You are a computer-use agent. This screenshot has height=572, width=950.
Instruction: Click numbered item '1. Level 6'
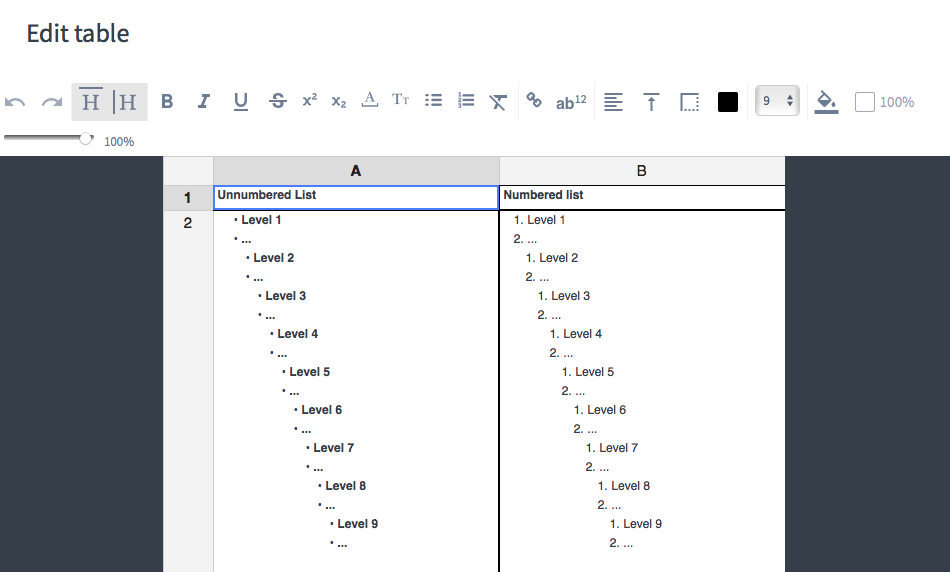(x=600, y=410)
